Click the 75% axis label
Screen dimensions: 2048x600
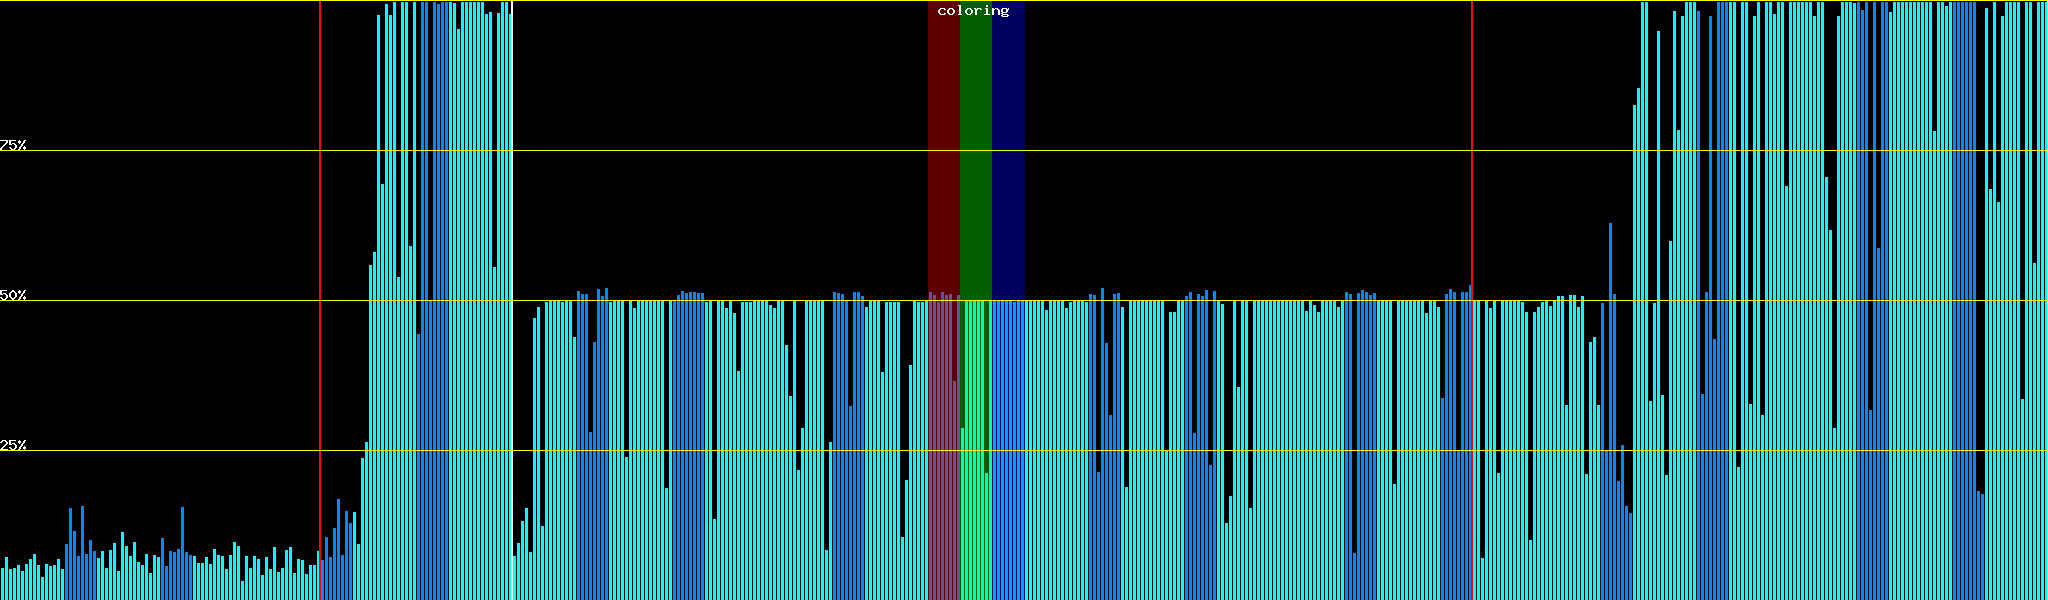[13, 145]
